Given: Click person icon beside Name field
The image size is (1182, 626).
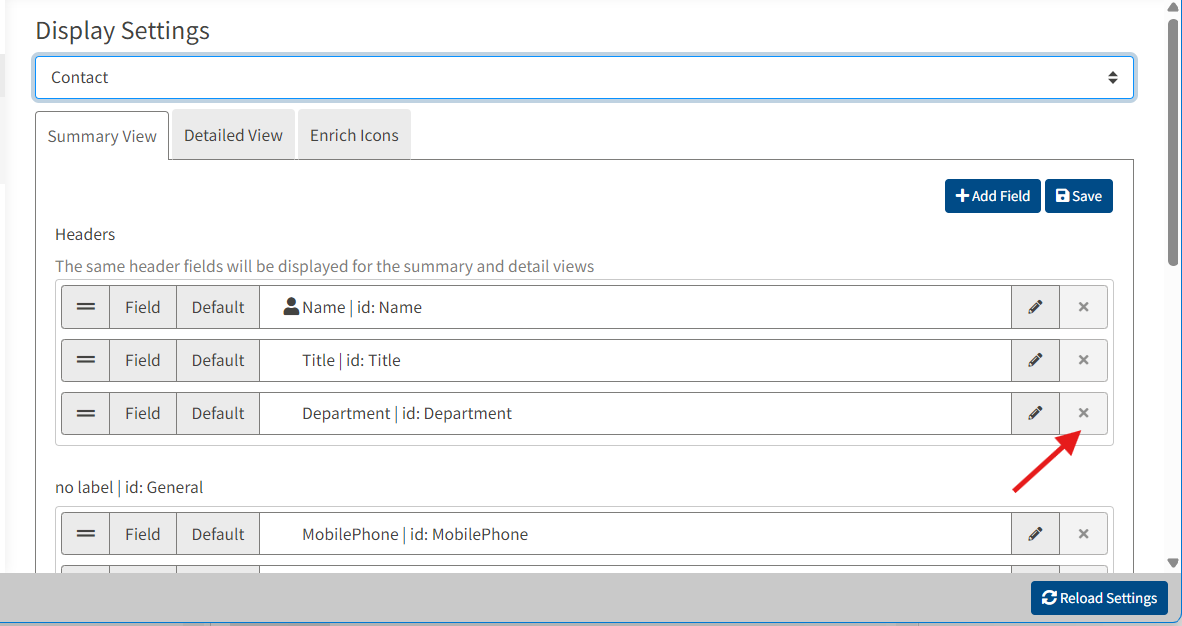Looking at the screenshot, I should pos(291,306).
